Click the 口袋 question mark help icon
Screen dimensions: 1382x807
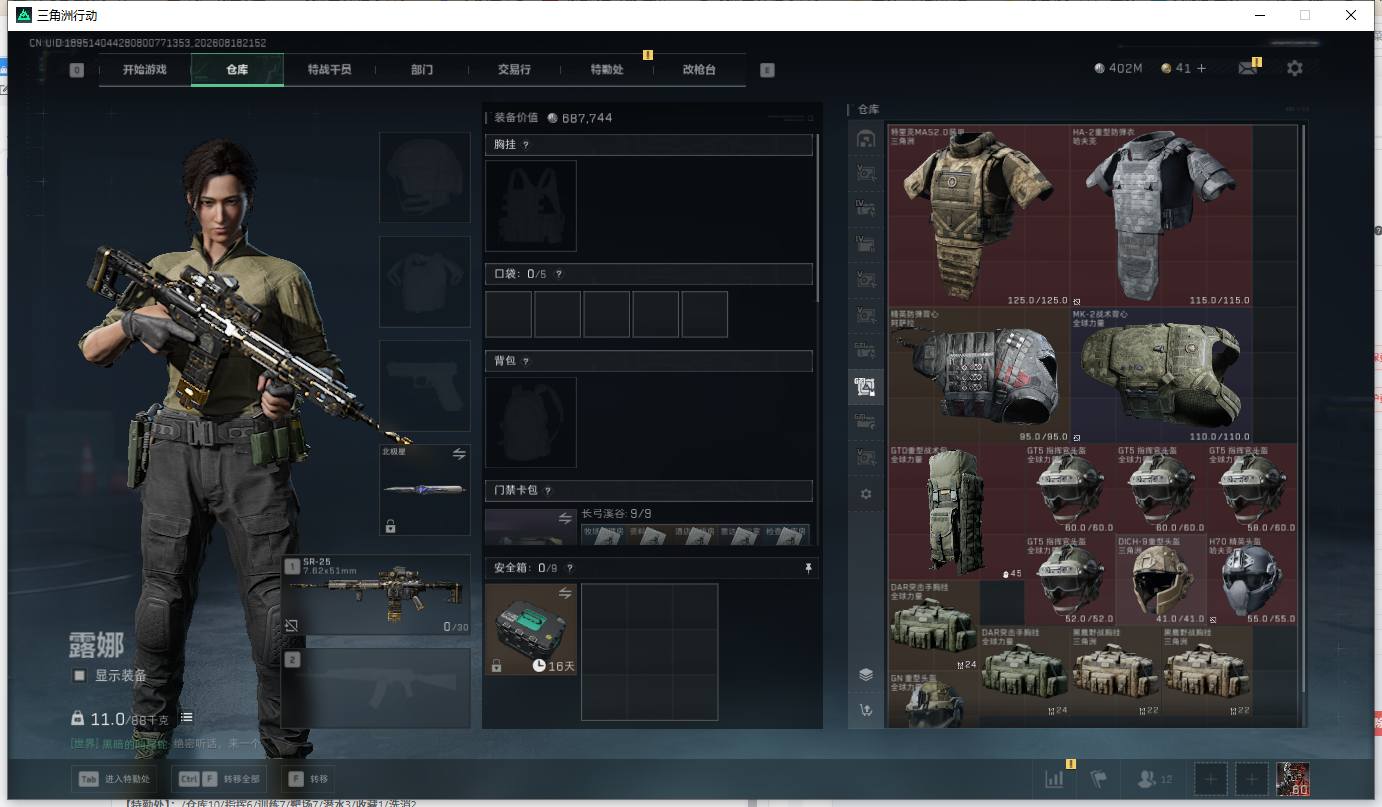[x=558, y=274]
